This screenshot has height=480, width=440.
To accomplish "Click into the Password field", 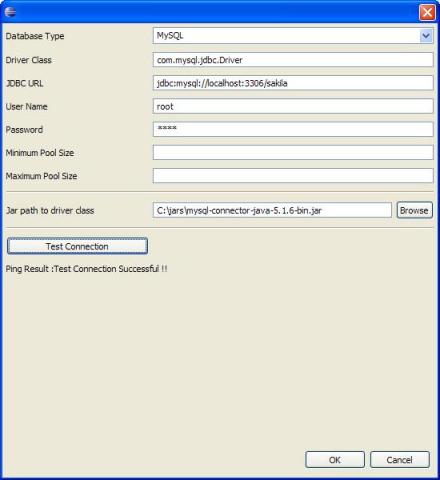I will click(293, 129).
